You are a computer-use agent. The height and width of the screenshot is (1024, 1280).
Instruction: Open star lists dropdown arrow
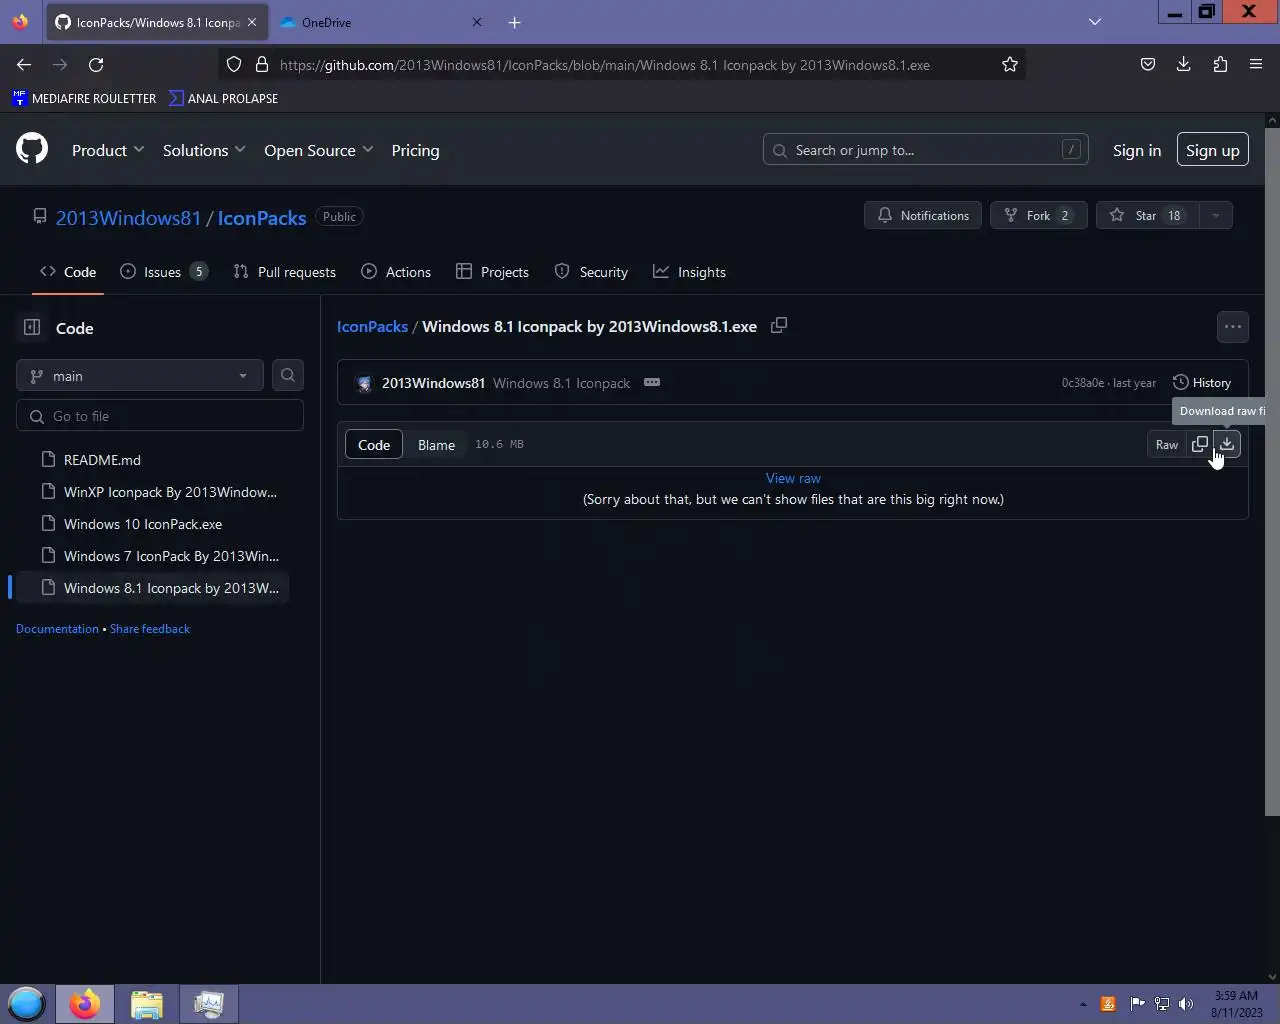pyautogui.click(x=1215, y=216)
